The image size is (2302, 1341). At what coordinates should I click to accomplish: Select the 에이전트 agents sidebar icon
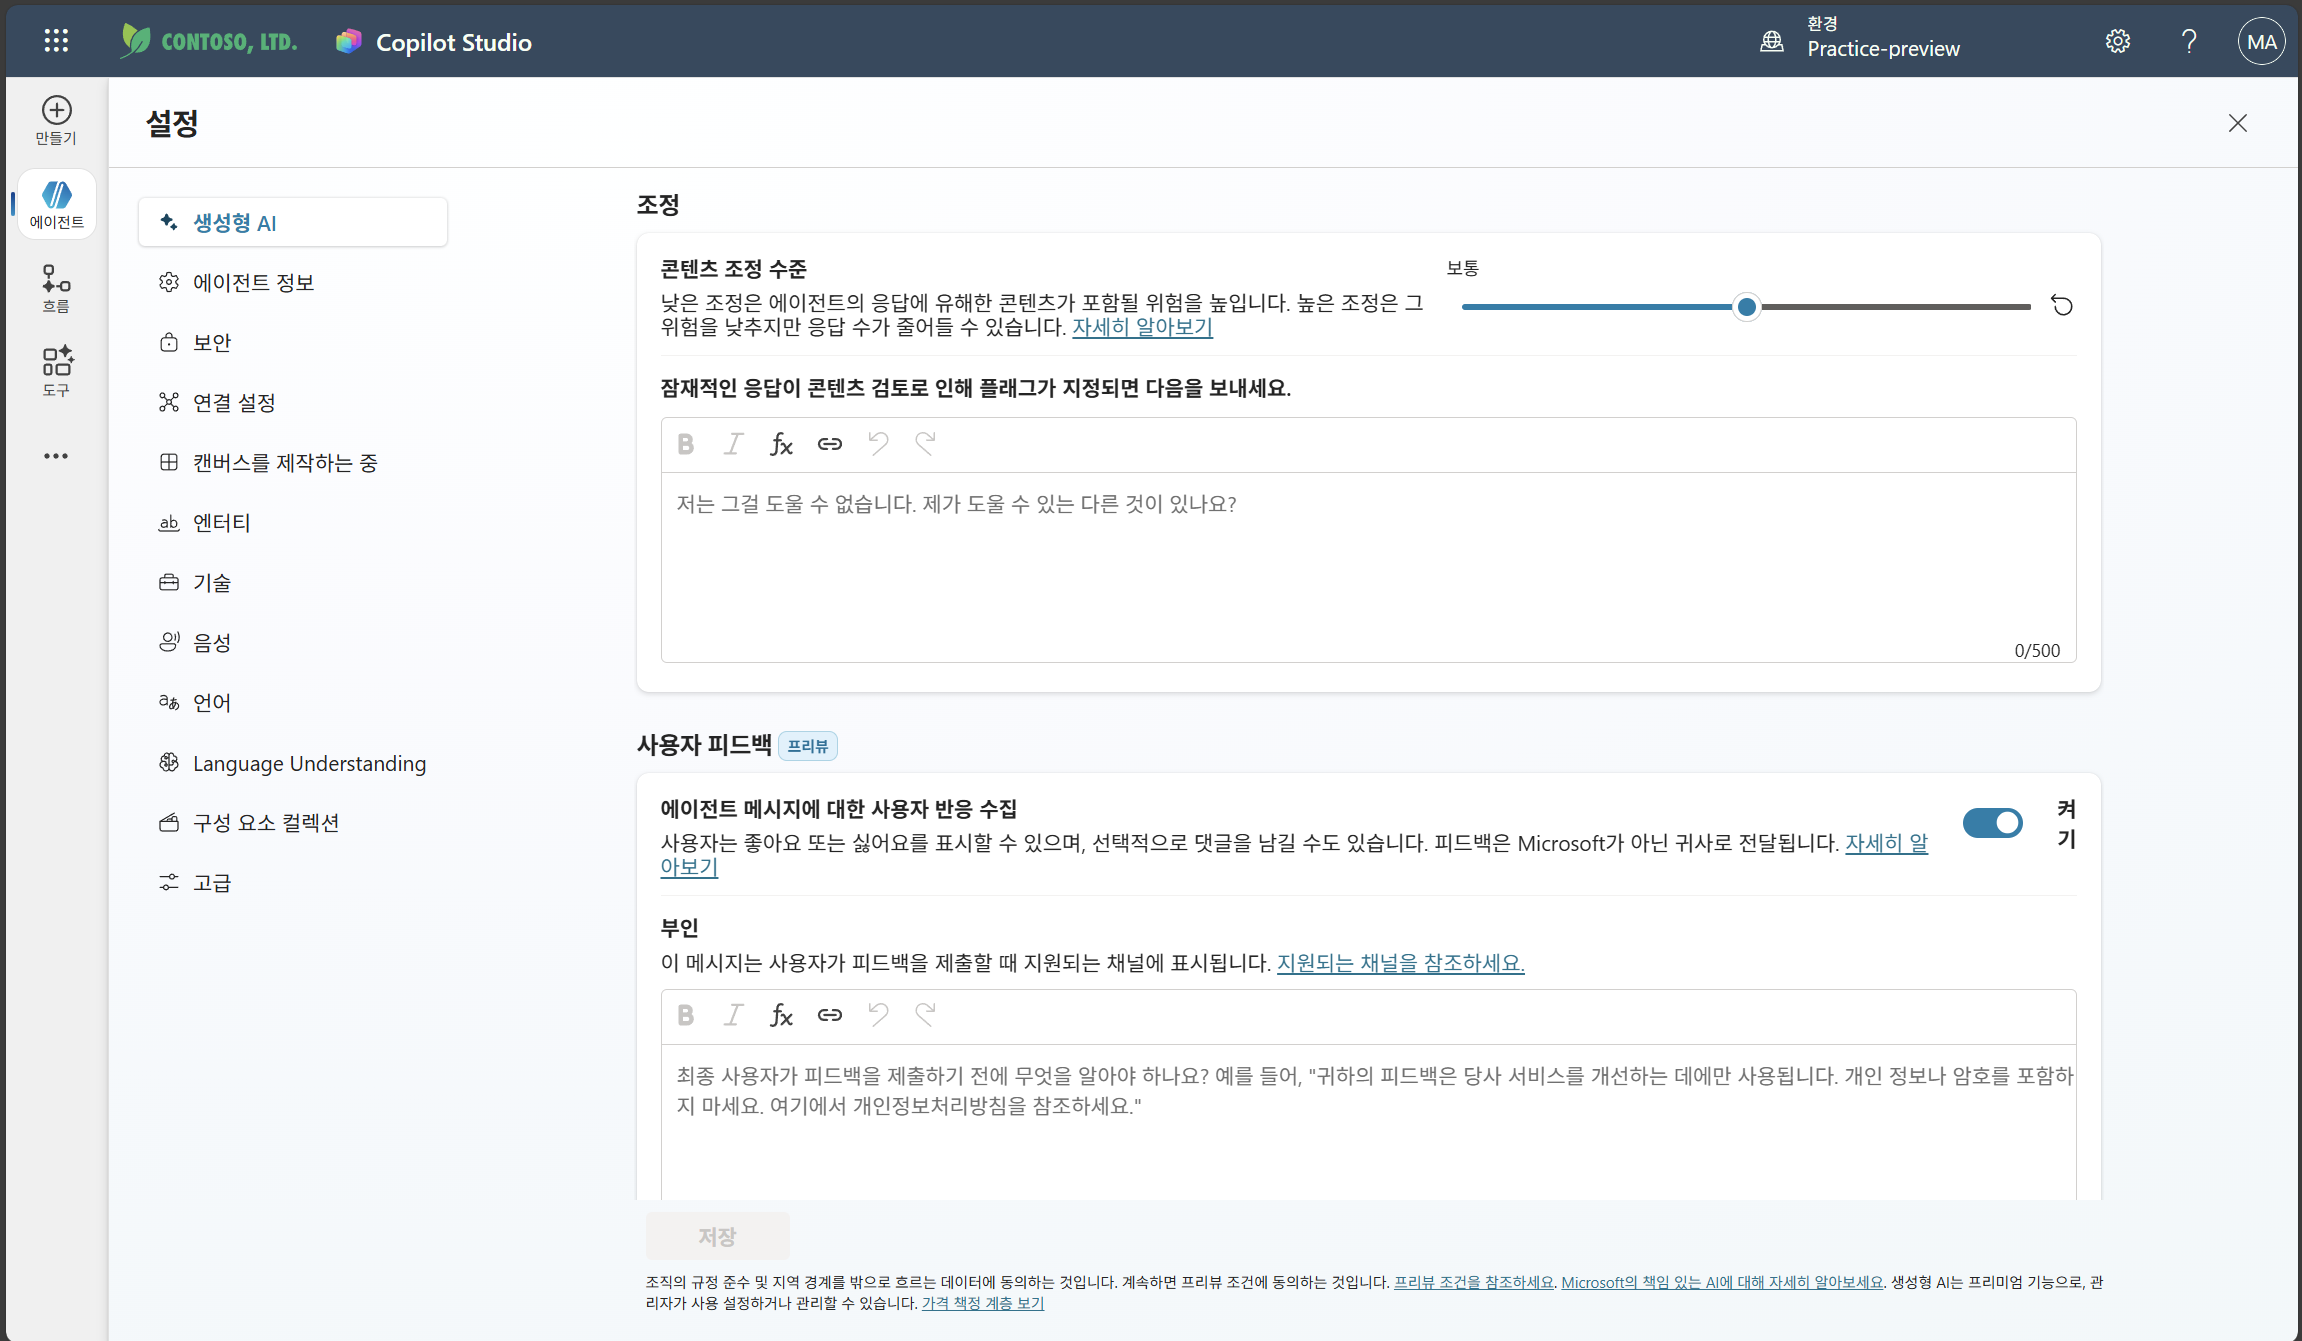click(x=56, y=204)
